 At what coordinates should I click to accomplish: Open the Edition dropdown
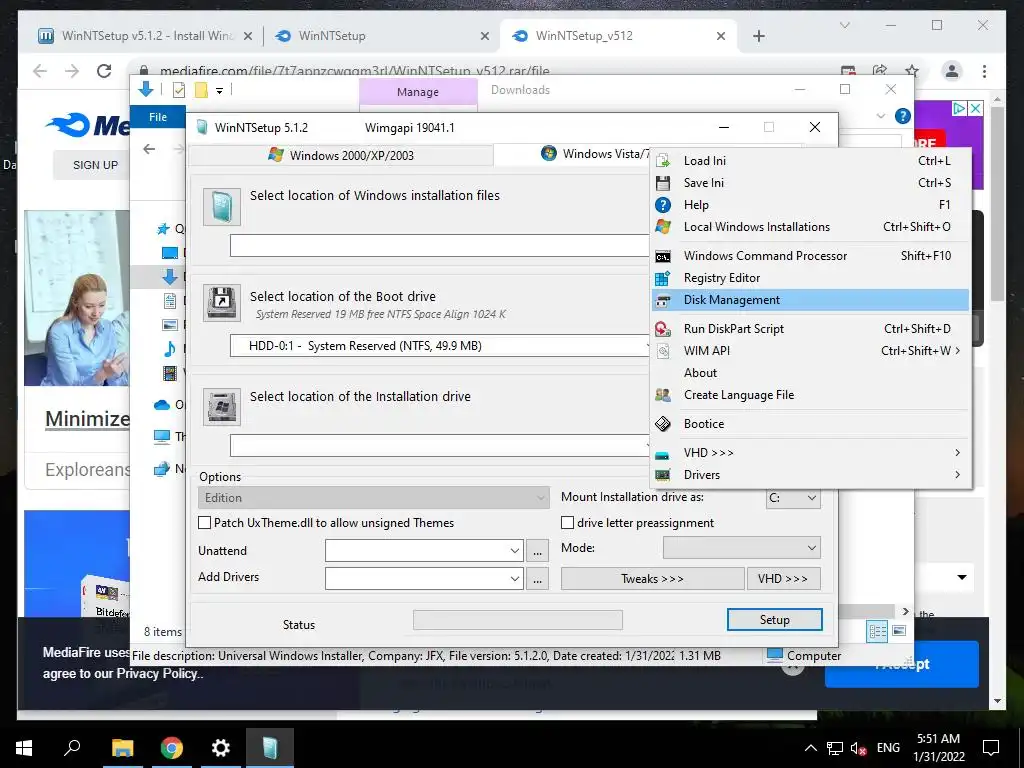373,498
